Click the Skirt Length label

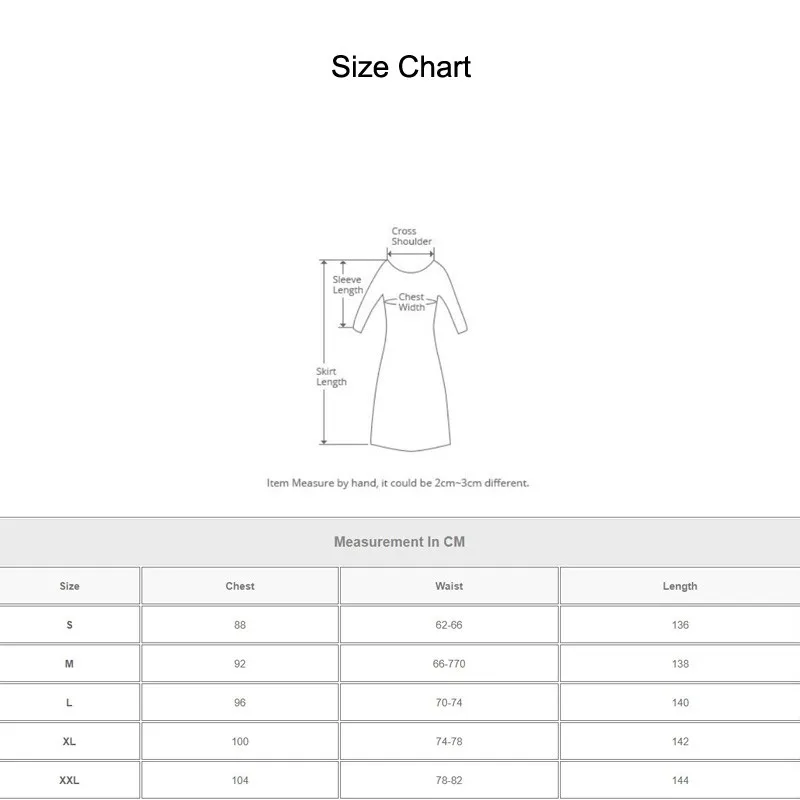(x=331, y=376)
